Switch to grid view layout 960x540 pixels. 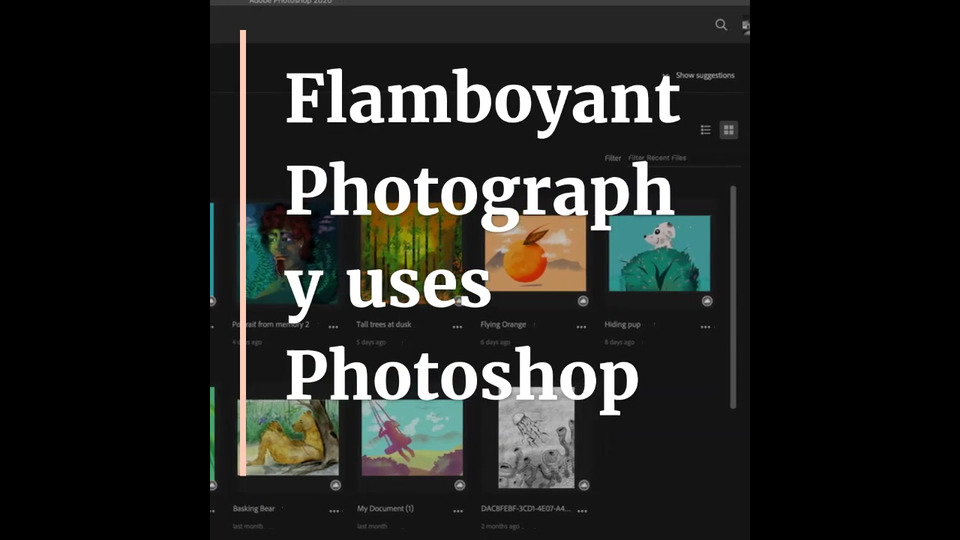(x=729, y=130)
